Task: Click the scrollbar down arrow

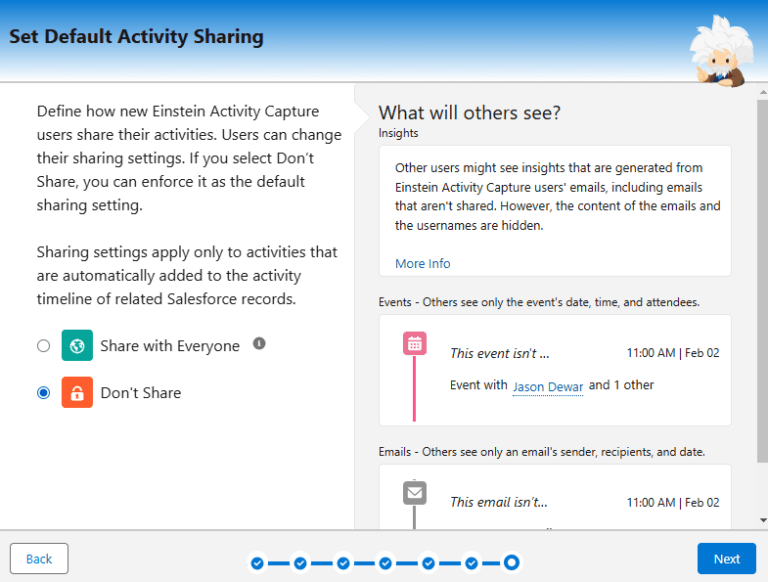Action: (x=763, y=520)
